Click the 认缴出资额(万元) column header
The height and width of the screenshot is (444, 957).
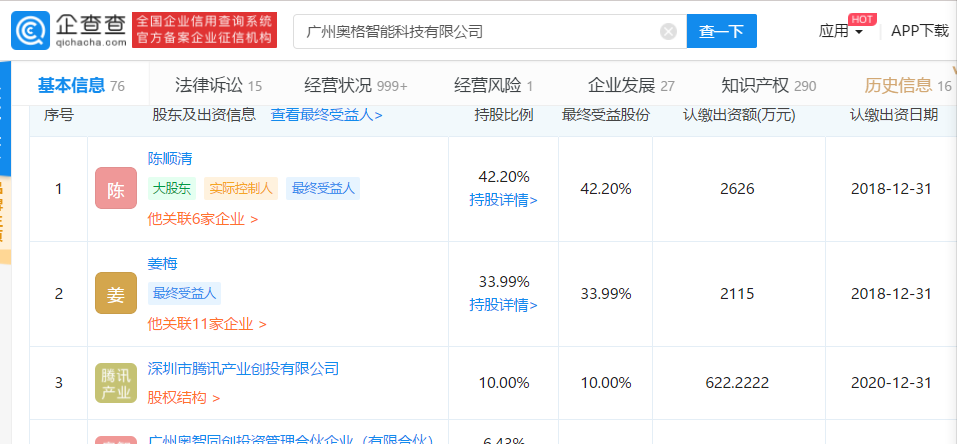(x=739, y=115)
